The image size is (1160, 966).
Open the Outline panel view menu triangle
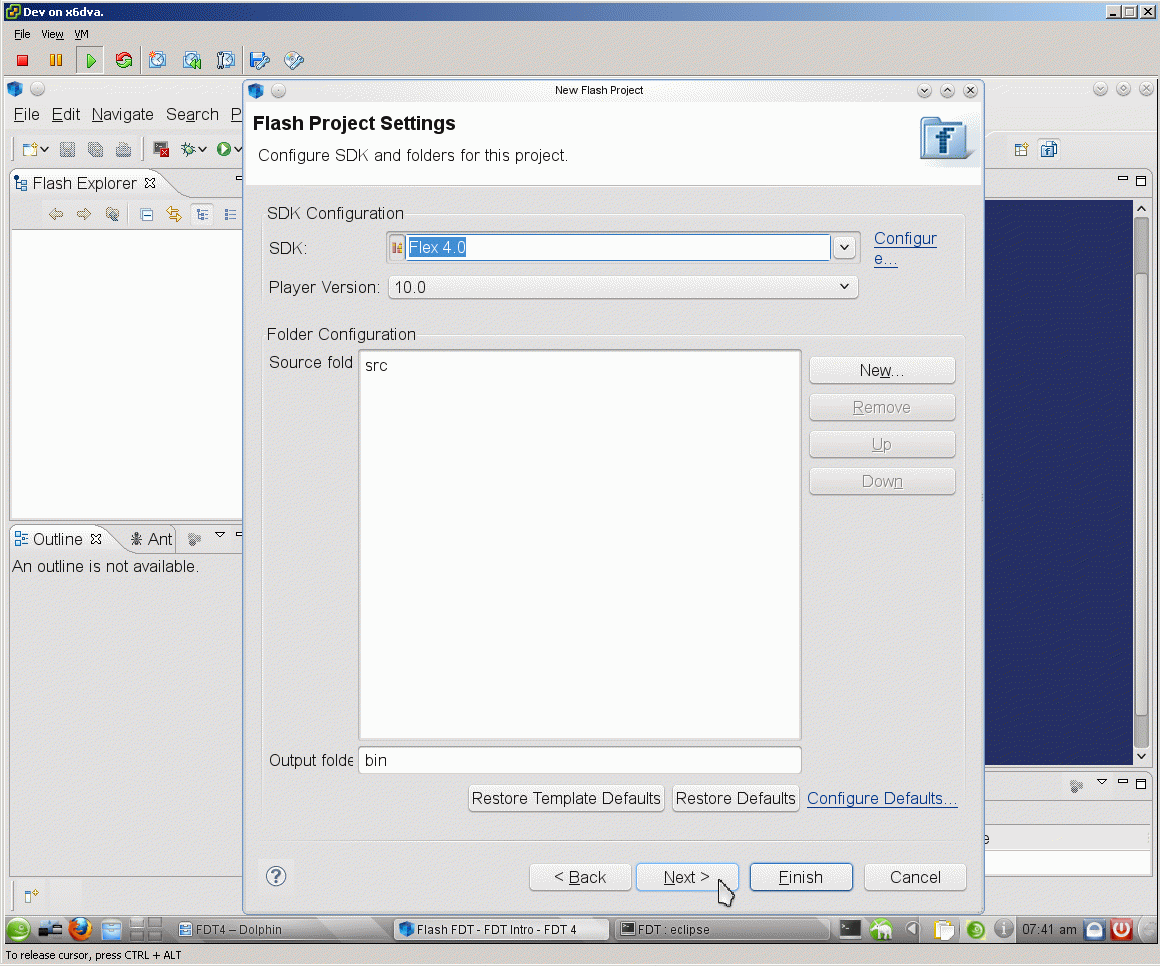pyautogui.click(x=220, y=535)
